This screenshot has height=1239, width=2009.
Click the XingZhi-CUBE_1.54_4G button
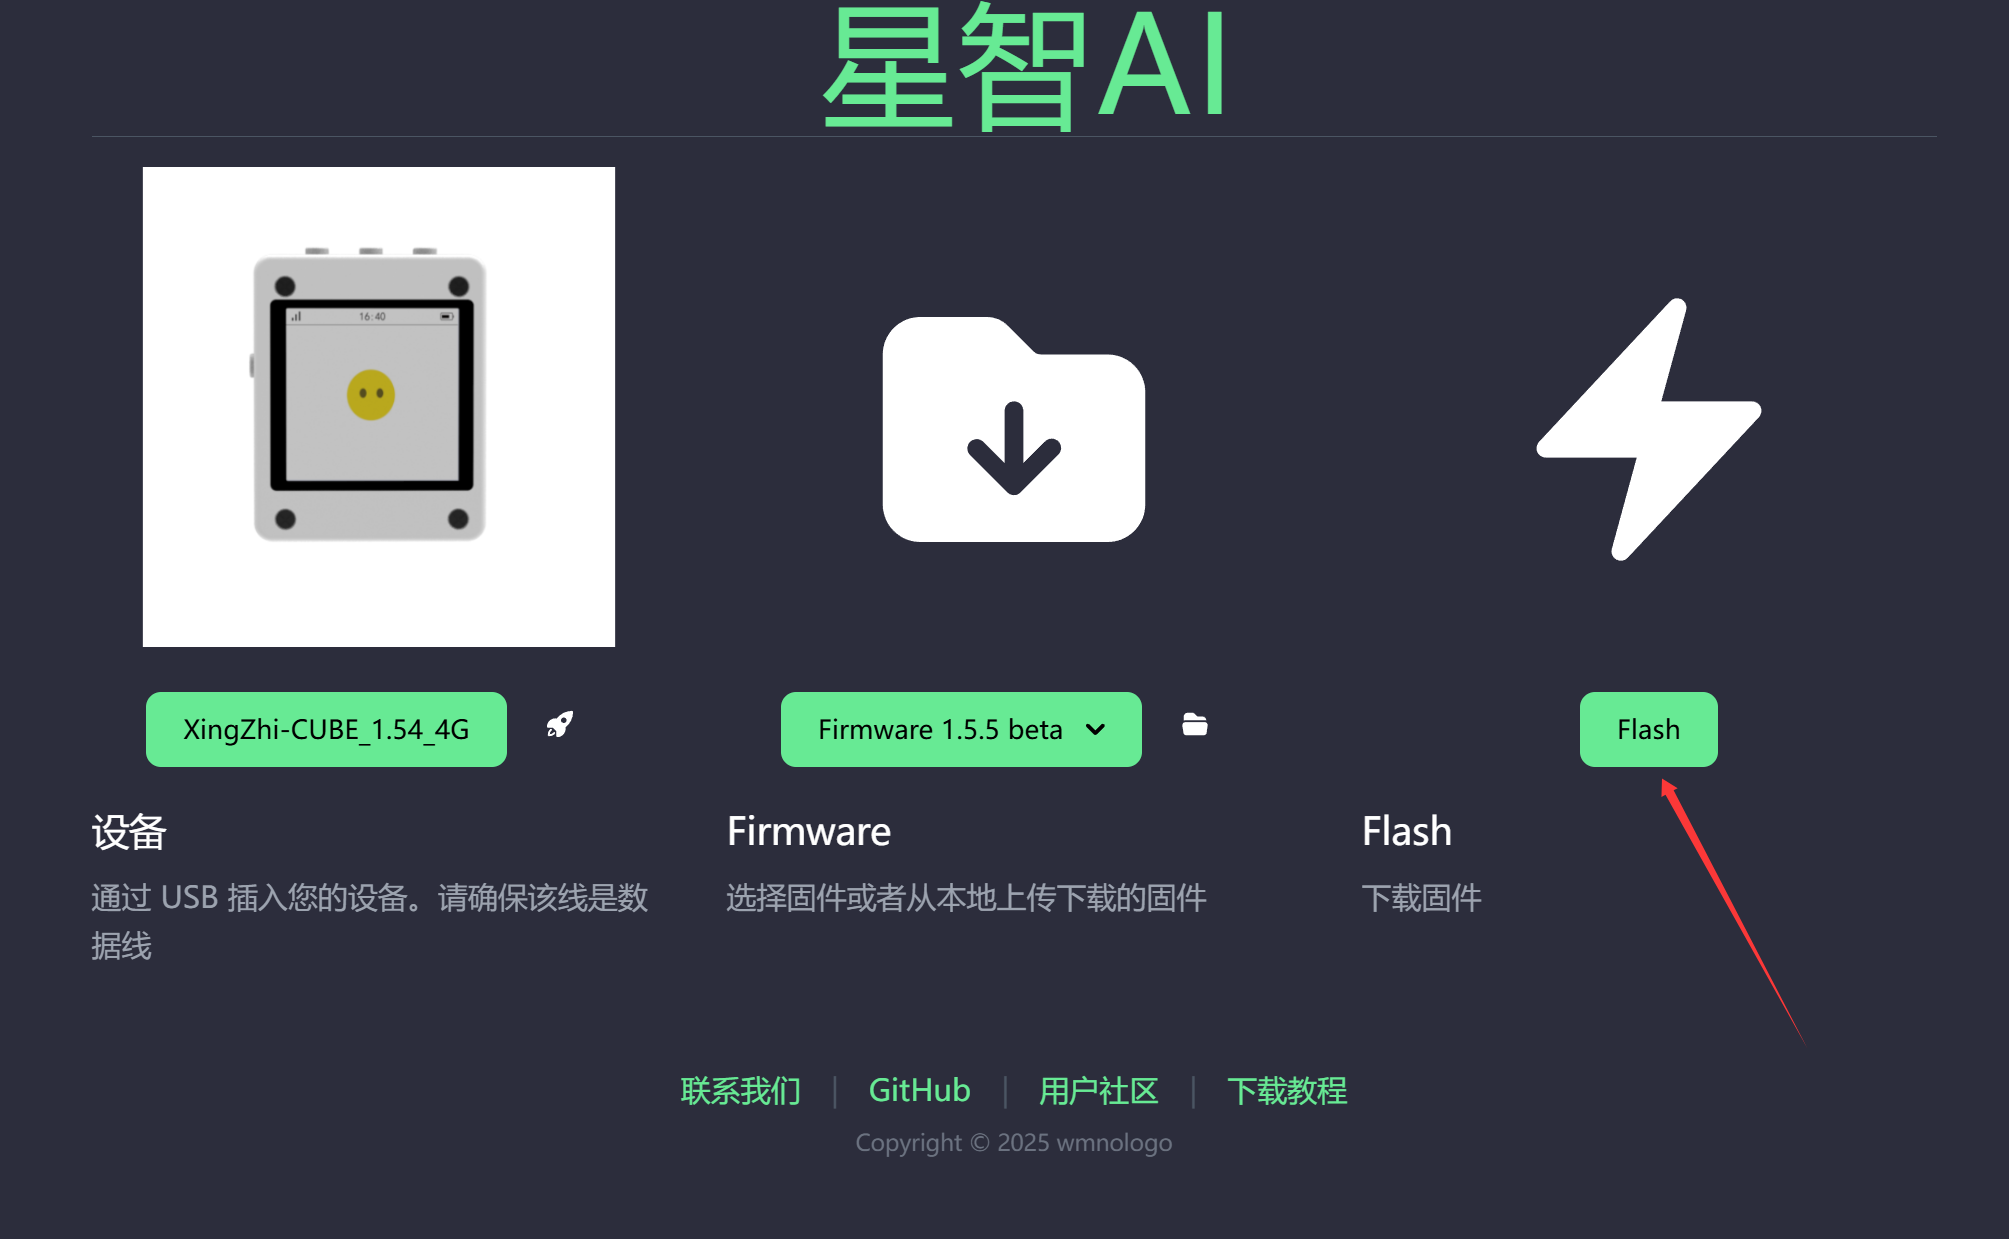pyautogui.click(x=326, y=730)
